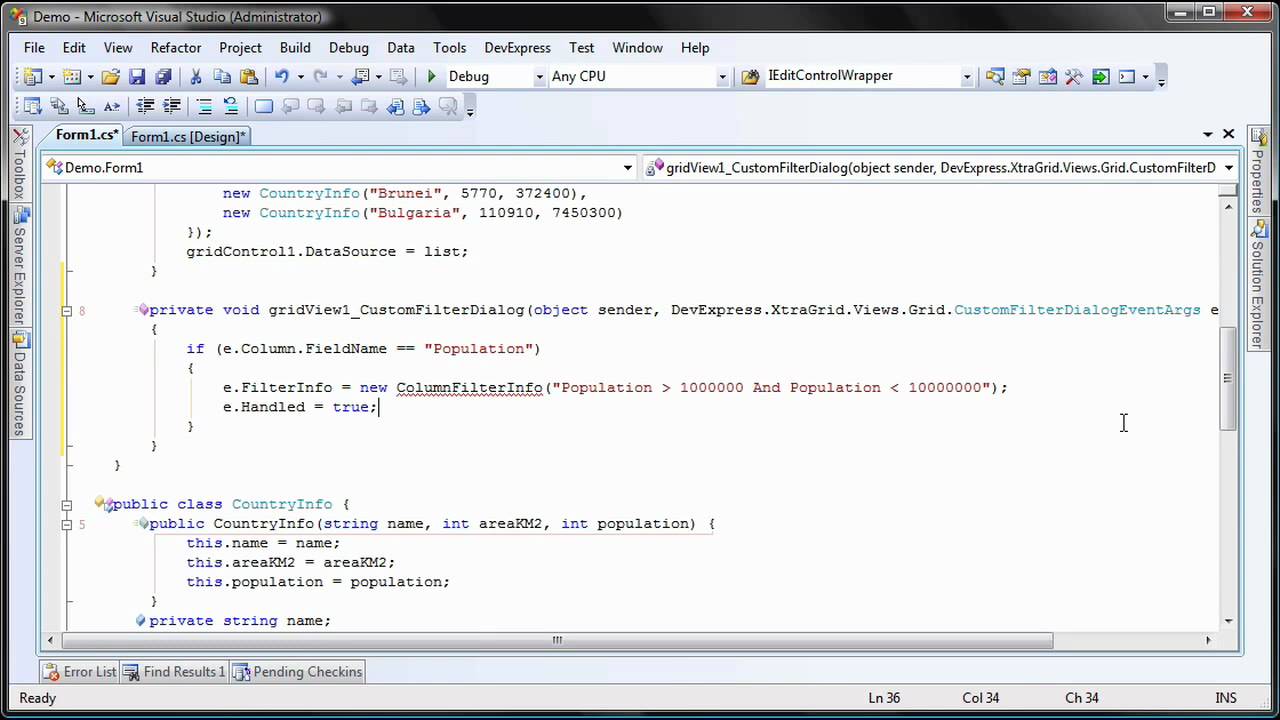Click the vertical scrollbar thumb in editor
The height and width of the screenshot is (720, 1280).
(x=1228, y=379)
